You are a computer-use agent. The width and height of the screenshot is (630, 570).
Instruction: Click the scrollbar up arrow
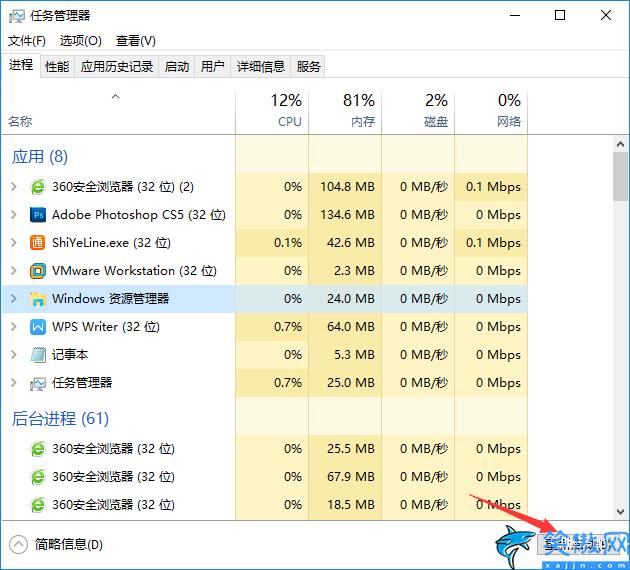coord(620,144)
